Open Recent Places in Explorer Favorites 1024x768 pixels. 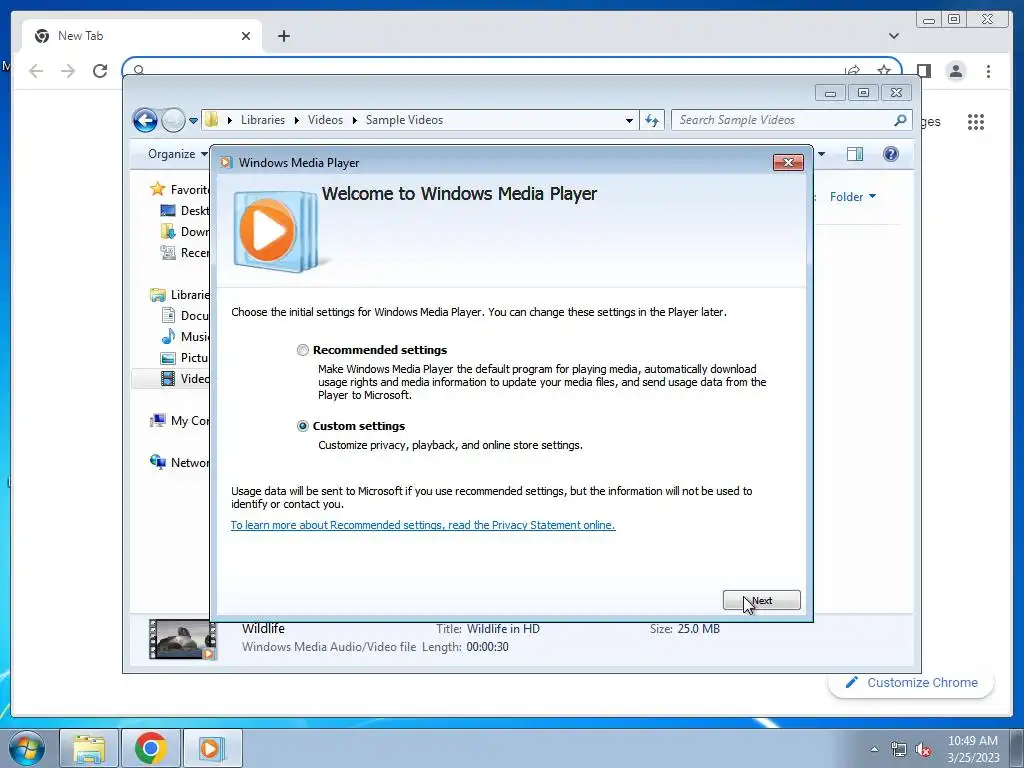click(185, 253)
